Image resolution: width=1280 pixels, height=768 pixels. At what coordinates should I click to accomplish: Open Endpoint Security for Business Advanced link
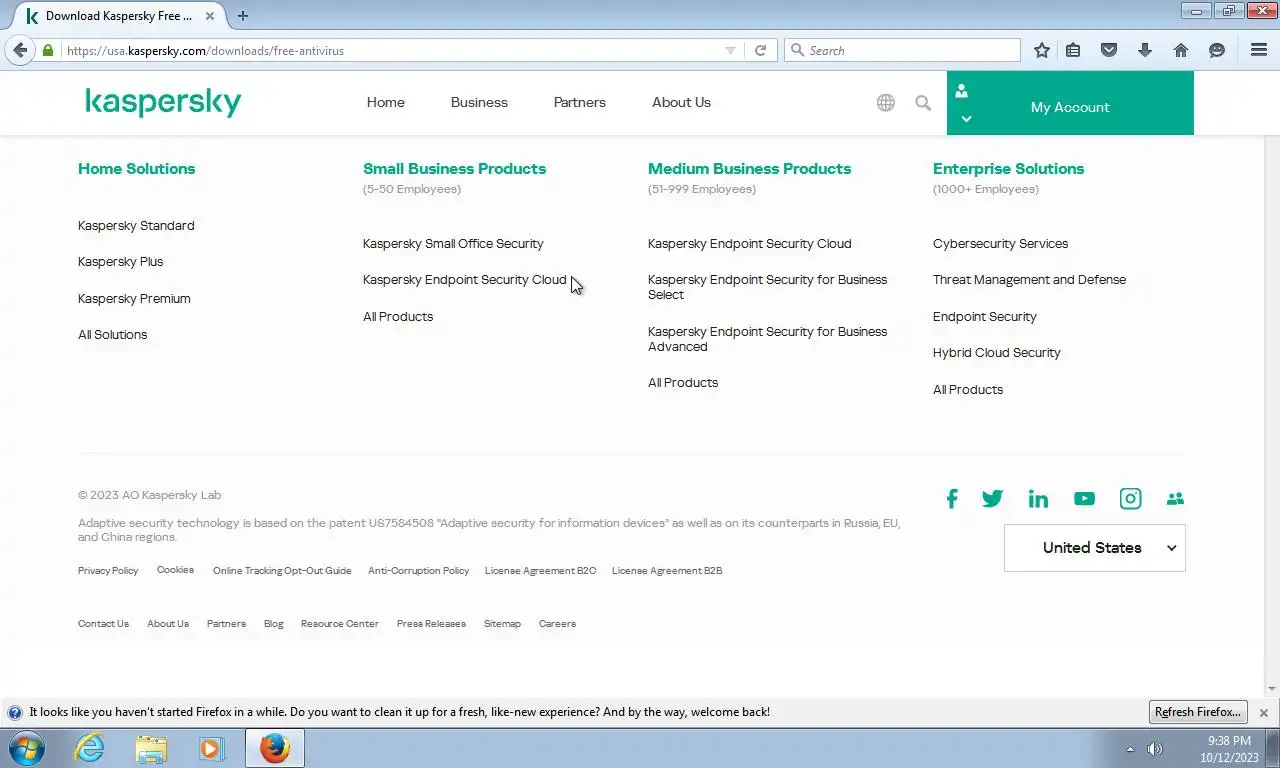767,339
